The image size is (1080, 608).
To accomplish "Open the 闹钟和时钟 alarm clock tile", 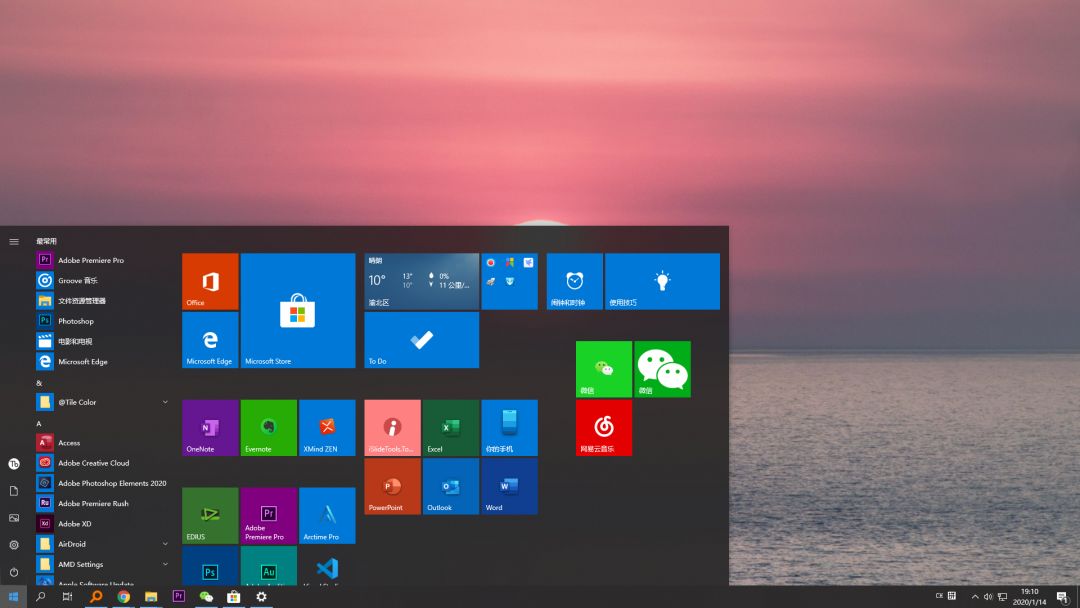I will click(x=574, y=281).
